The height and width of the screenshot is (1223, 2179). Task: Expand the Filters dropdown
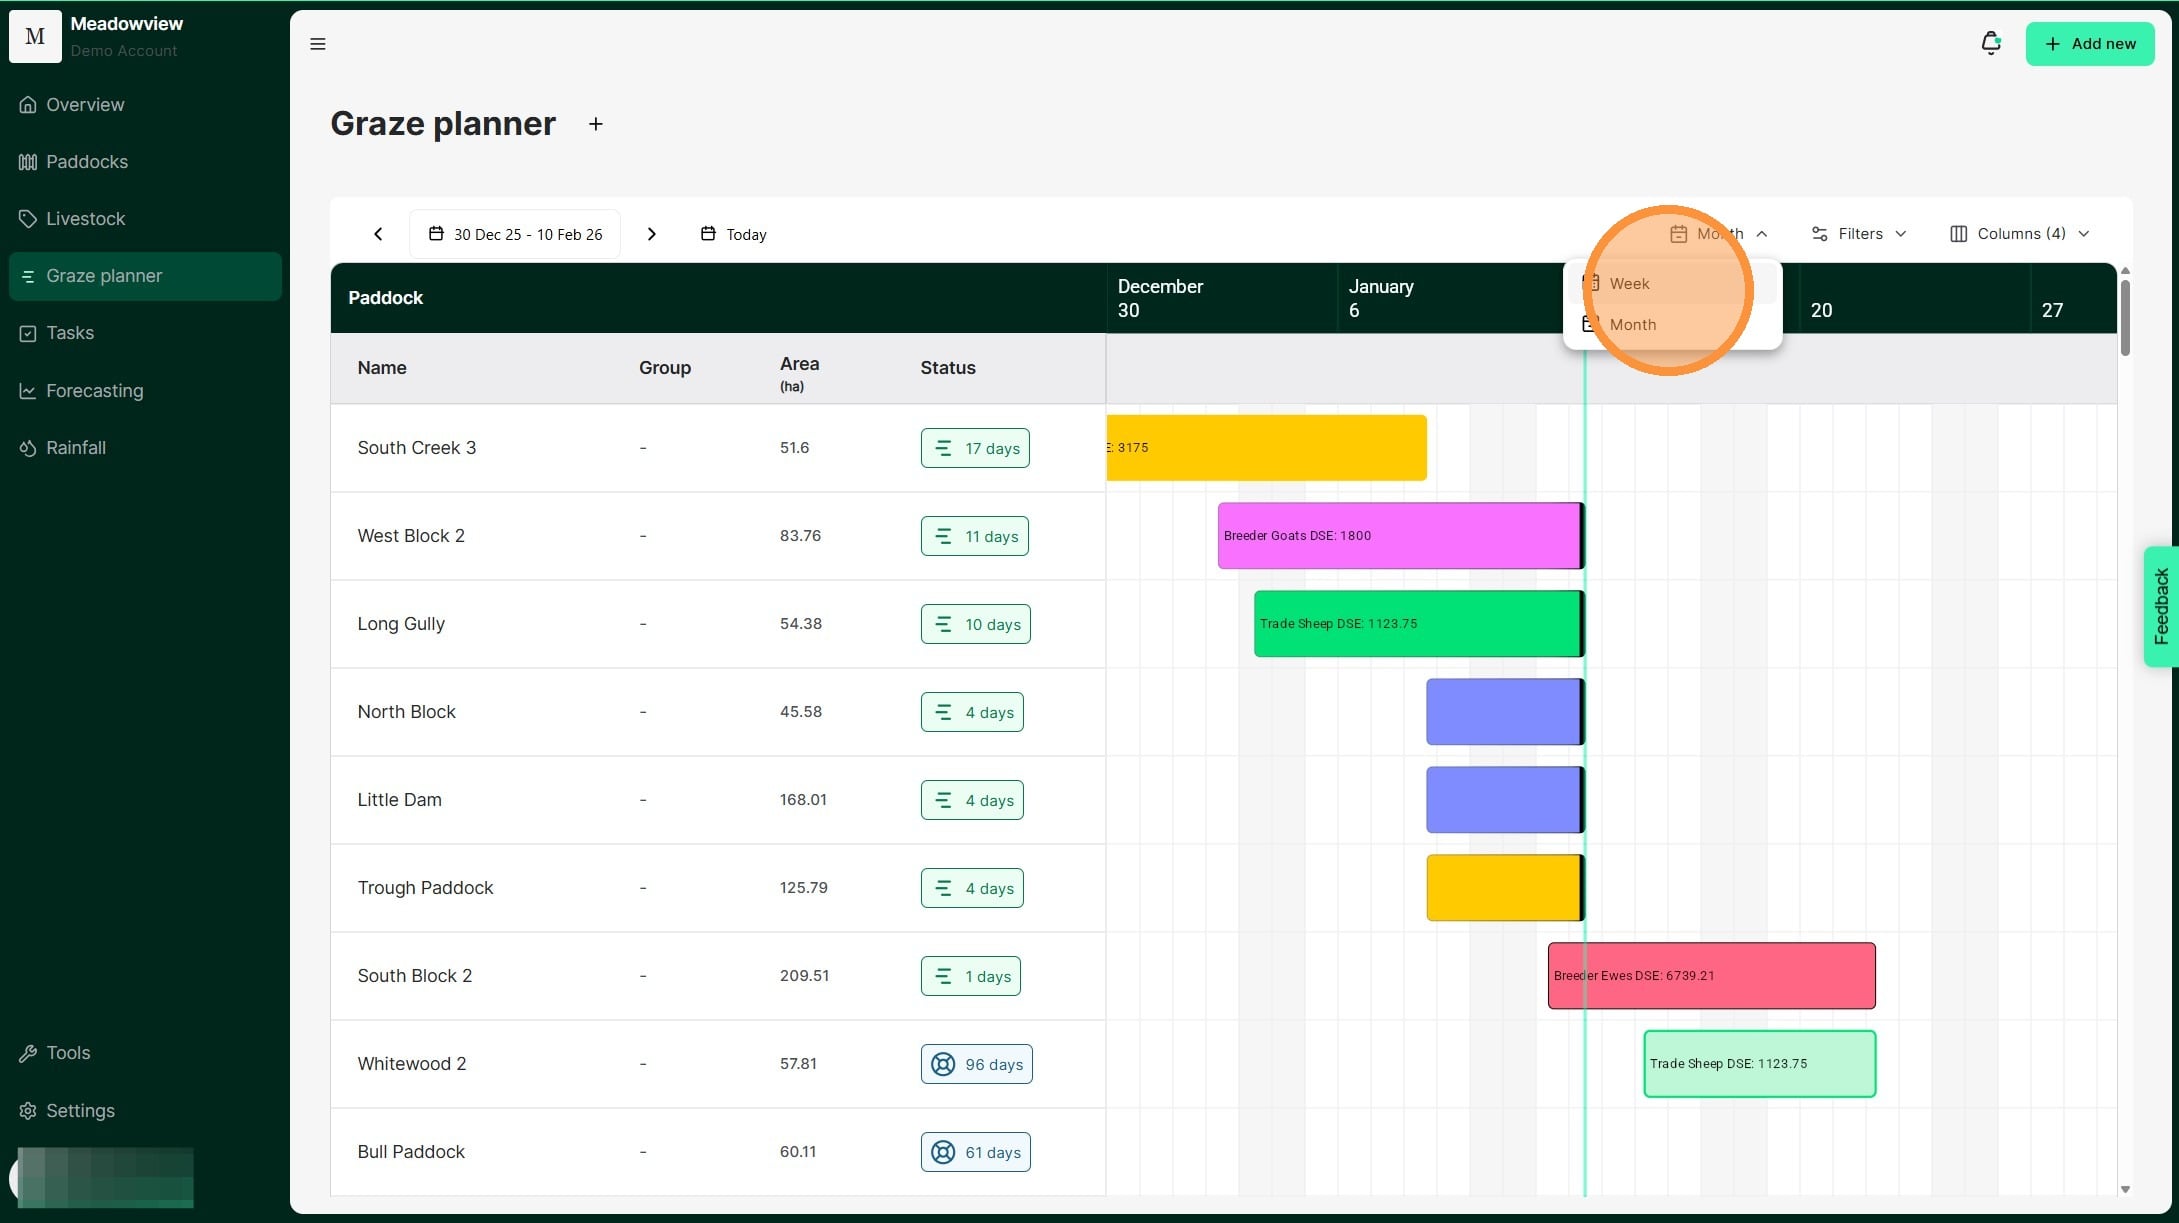[x=1859, y=234]
